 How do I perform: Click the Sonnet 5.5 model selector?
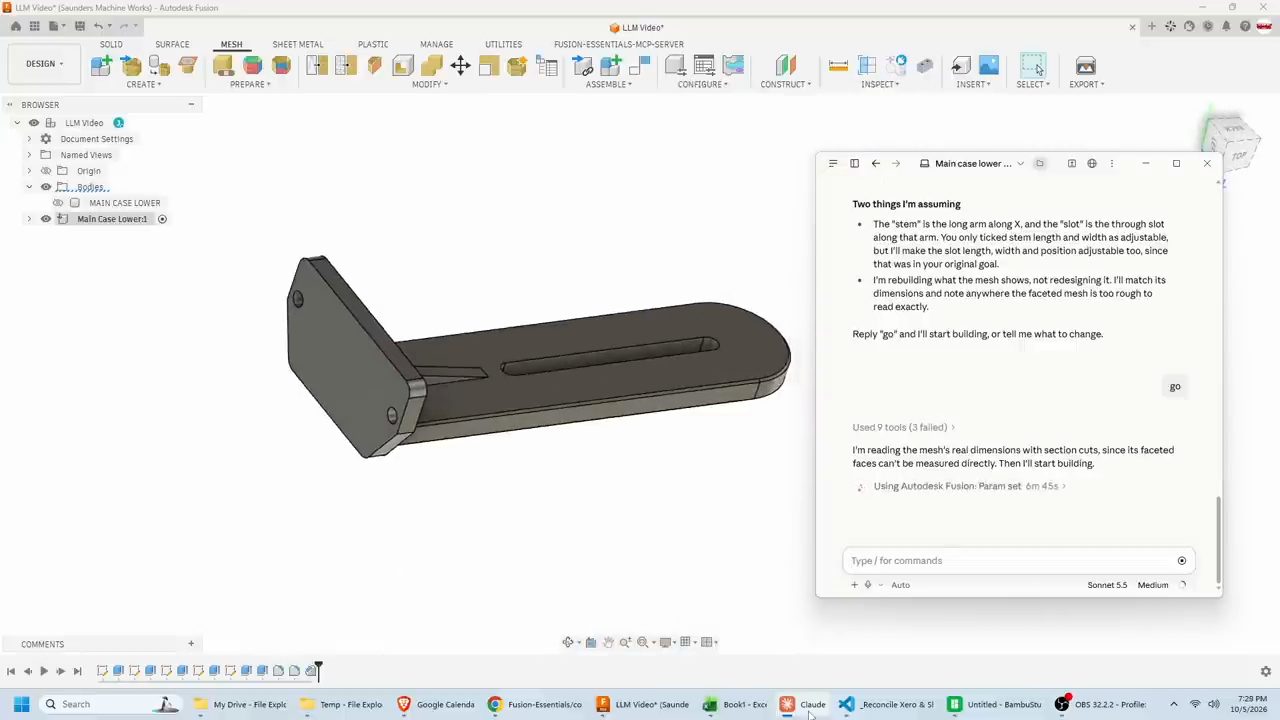click(1107, 585)
